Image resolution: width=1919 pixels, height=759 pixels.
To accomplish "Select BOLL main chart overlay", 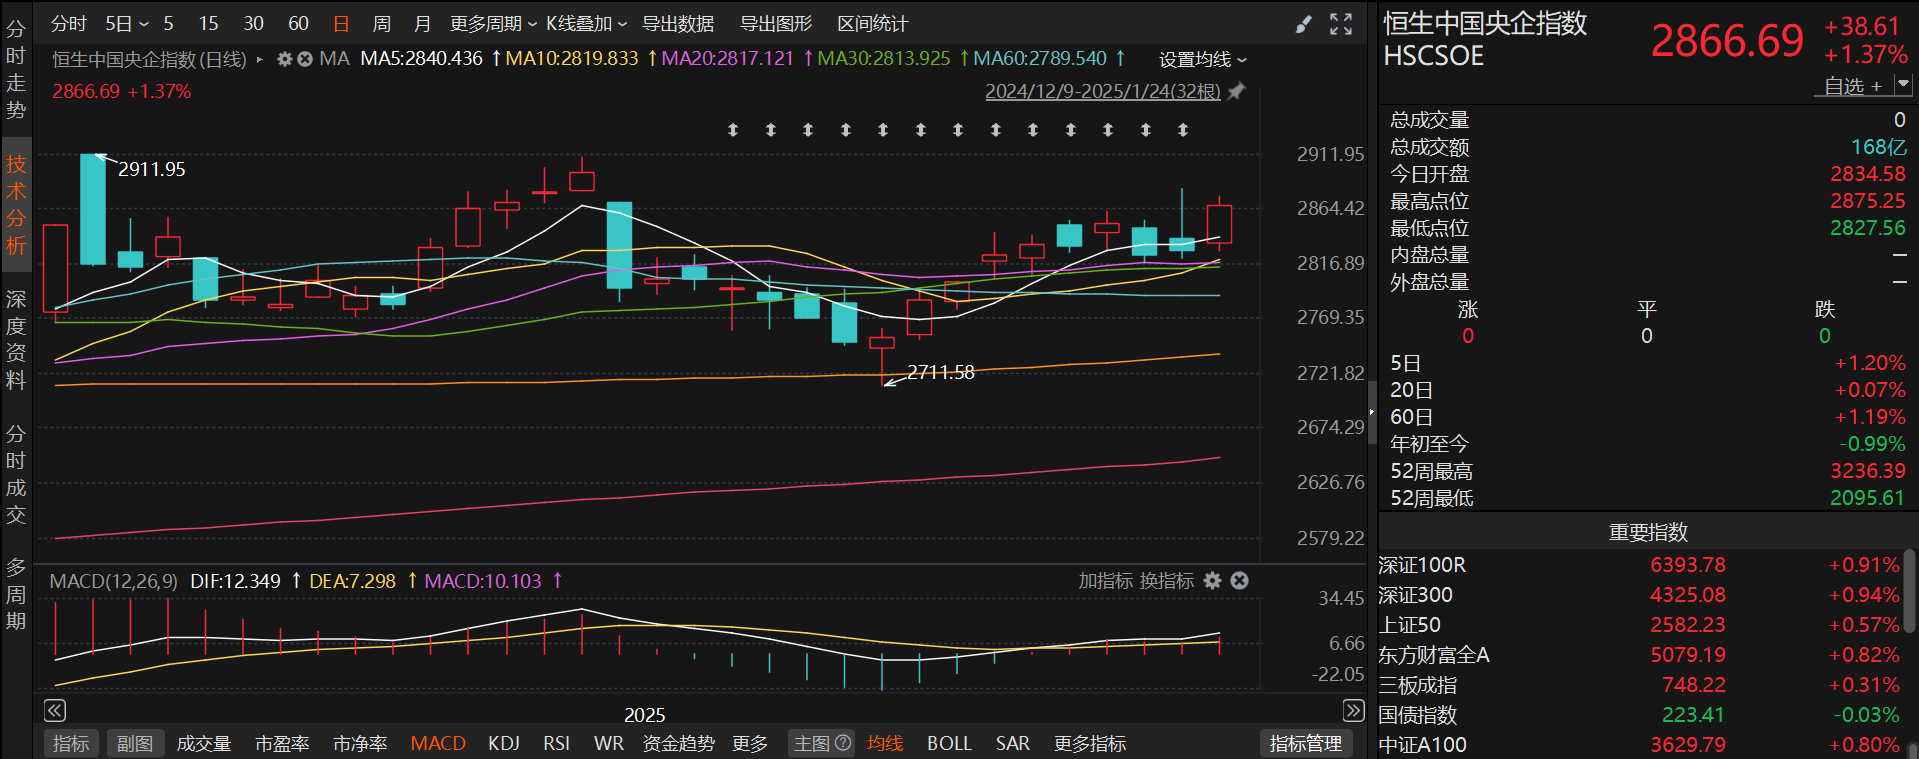I will click(x=949, y=743).
